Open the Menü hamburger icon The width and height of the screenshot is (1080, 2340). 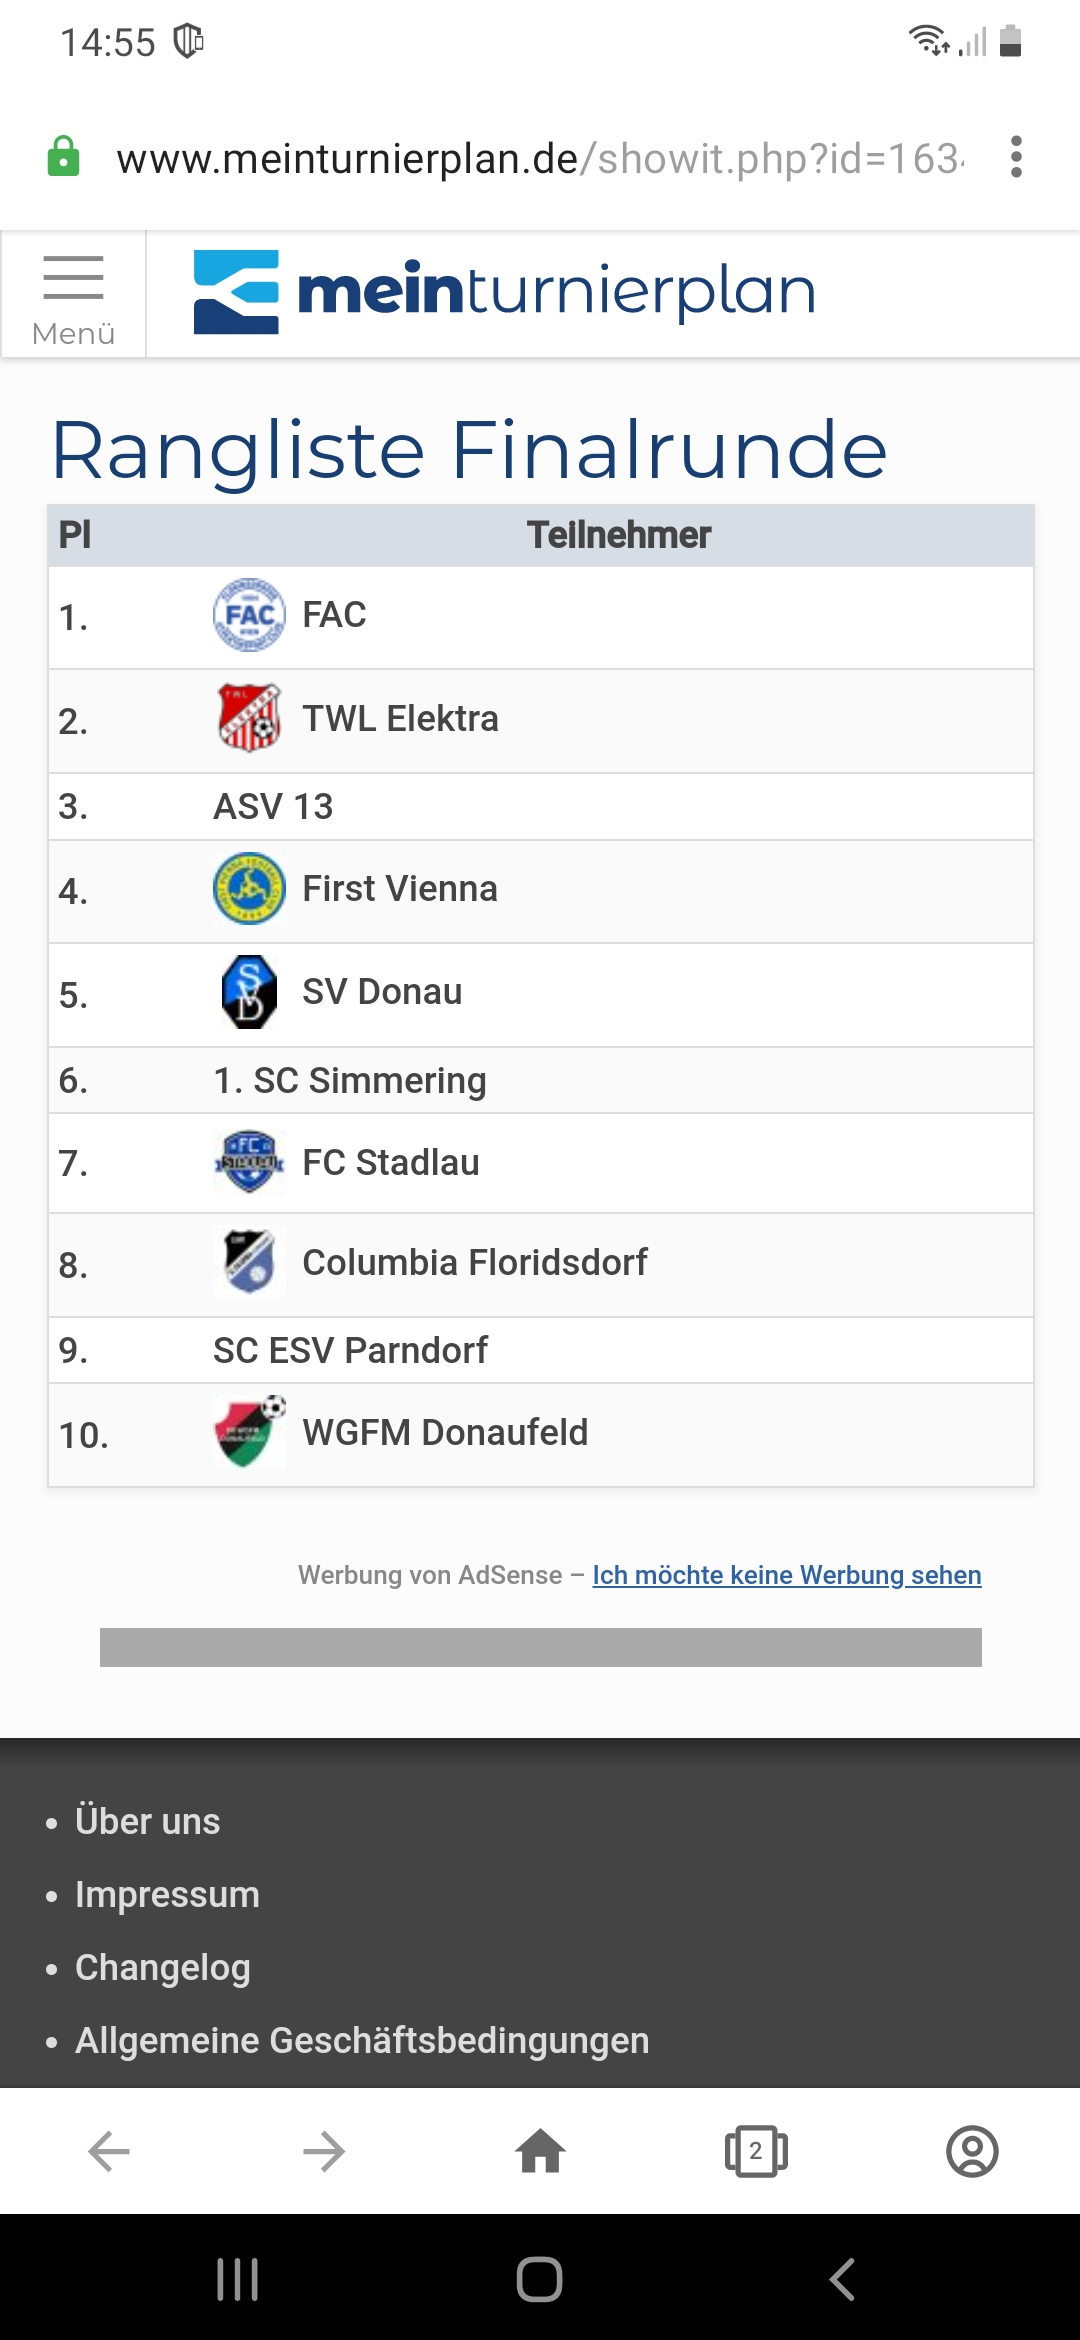pyautogui.click(x=74, y=294)
